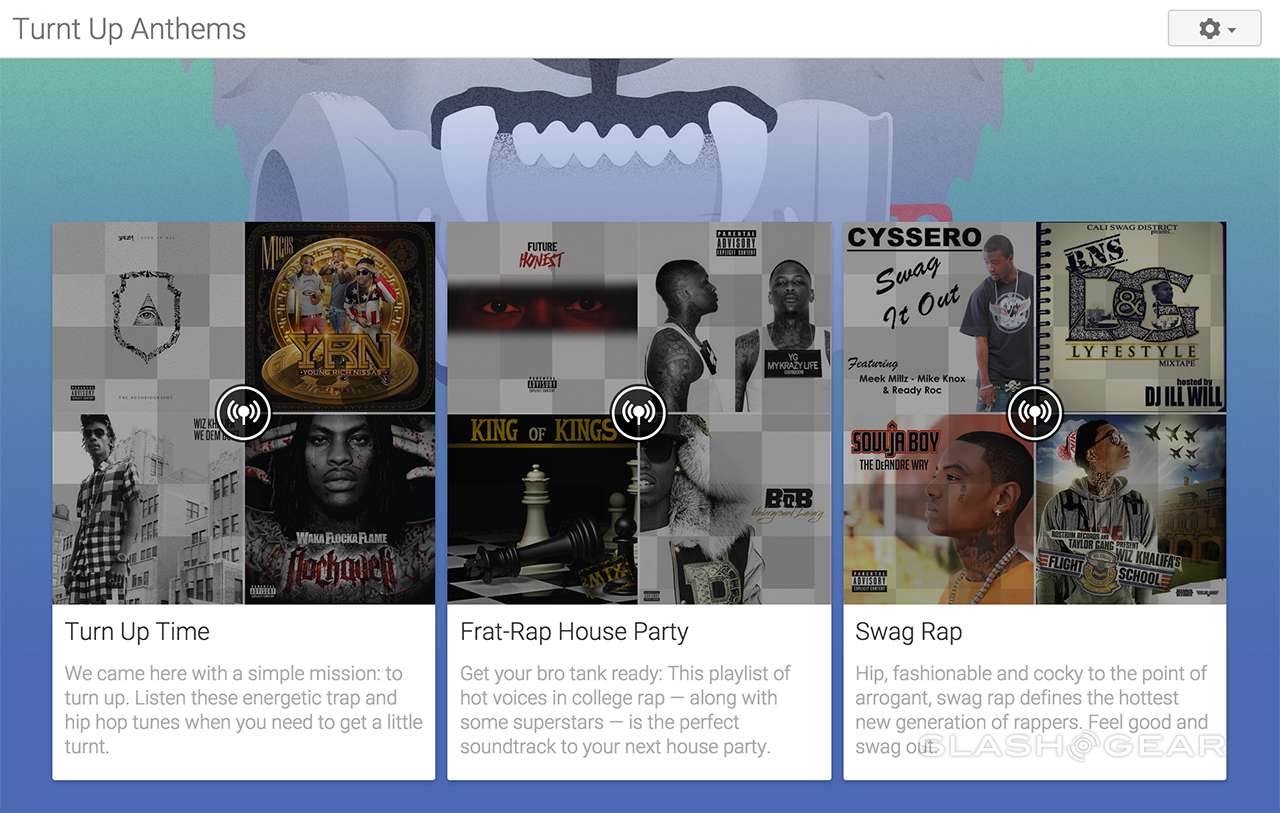Select the Future Honest album cover
This screenshot has height=813, width=1280.
click(x=543, y=317)
